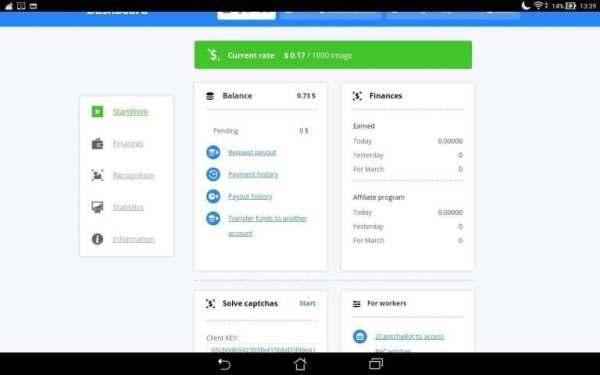Open Transfer funds to another account link
Image resolution: width=600 pixels, height=375 pixels.
[267, 225]
